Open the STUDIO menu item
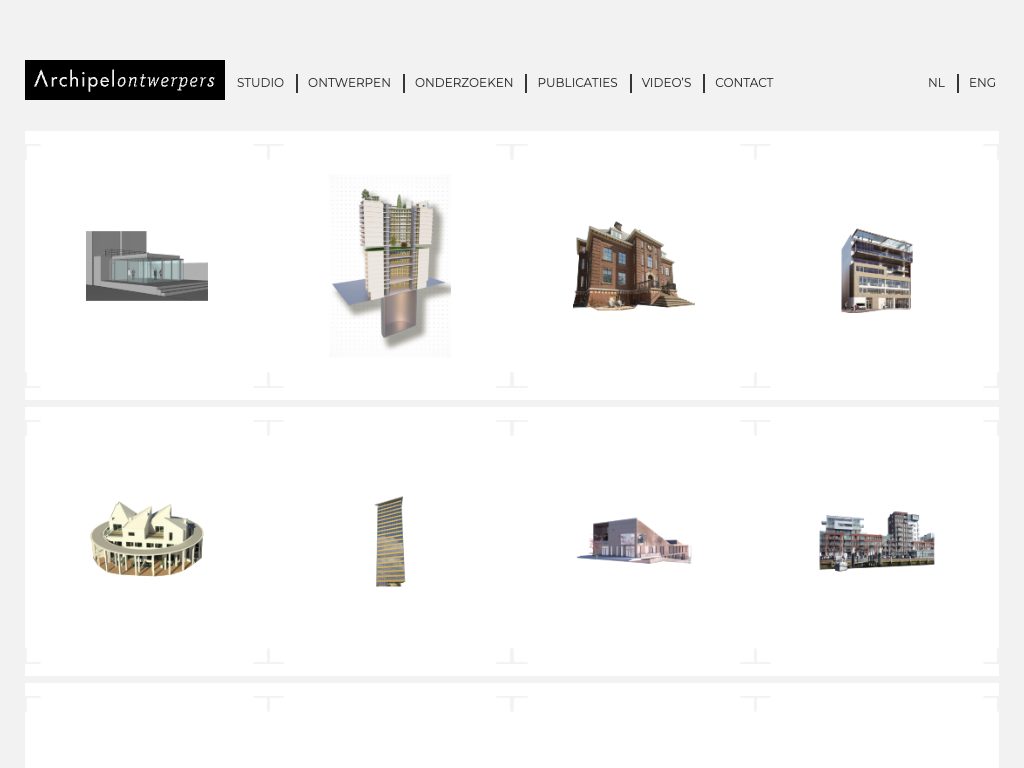Viewport: 1024px width, 768px height. tap(260, 83)
